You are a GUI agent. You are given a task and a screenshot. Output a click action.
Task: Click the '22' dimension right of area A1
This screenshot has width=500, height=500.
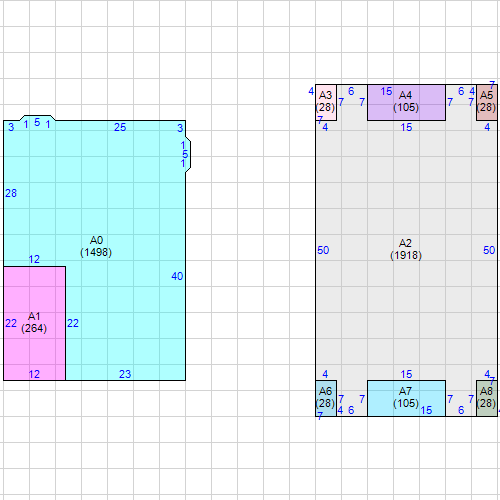(73, 323)
